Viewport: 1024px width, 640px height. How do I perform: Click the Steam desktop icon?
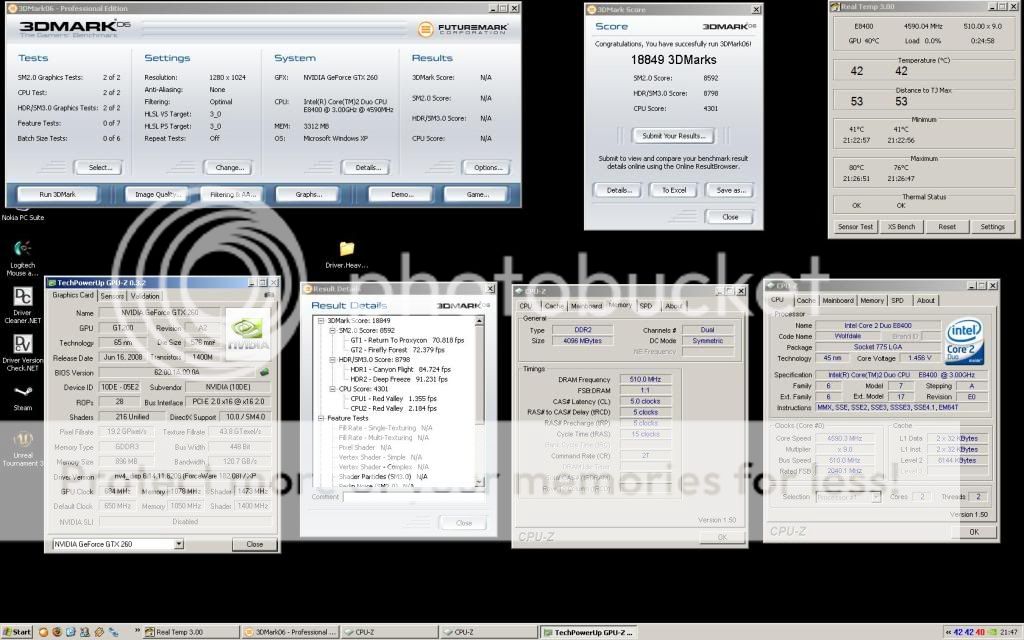pyautogui.click(x=23, y=392)
